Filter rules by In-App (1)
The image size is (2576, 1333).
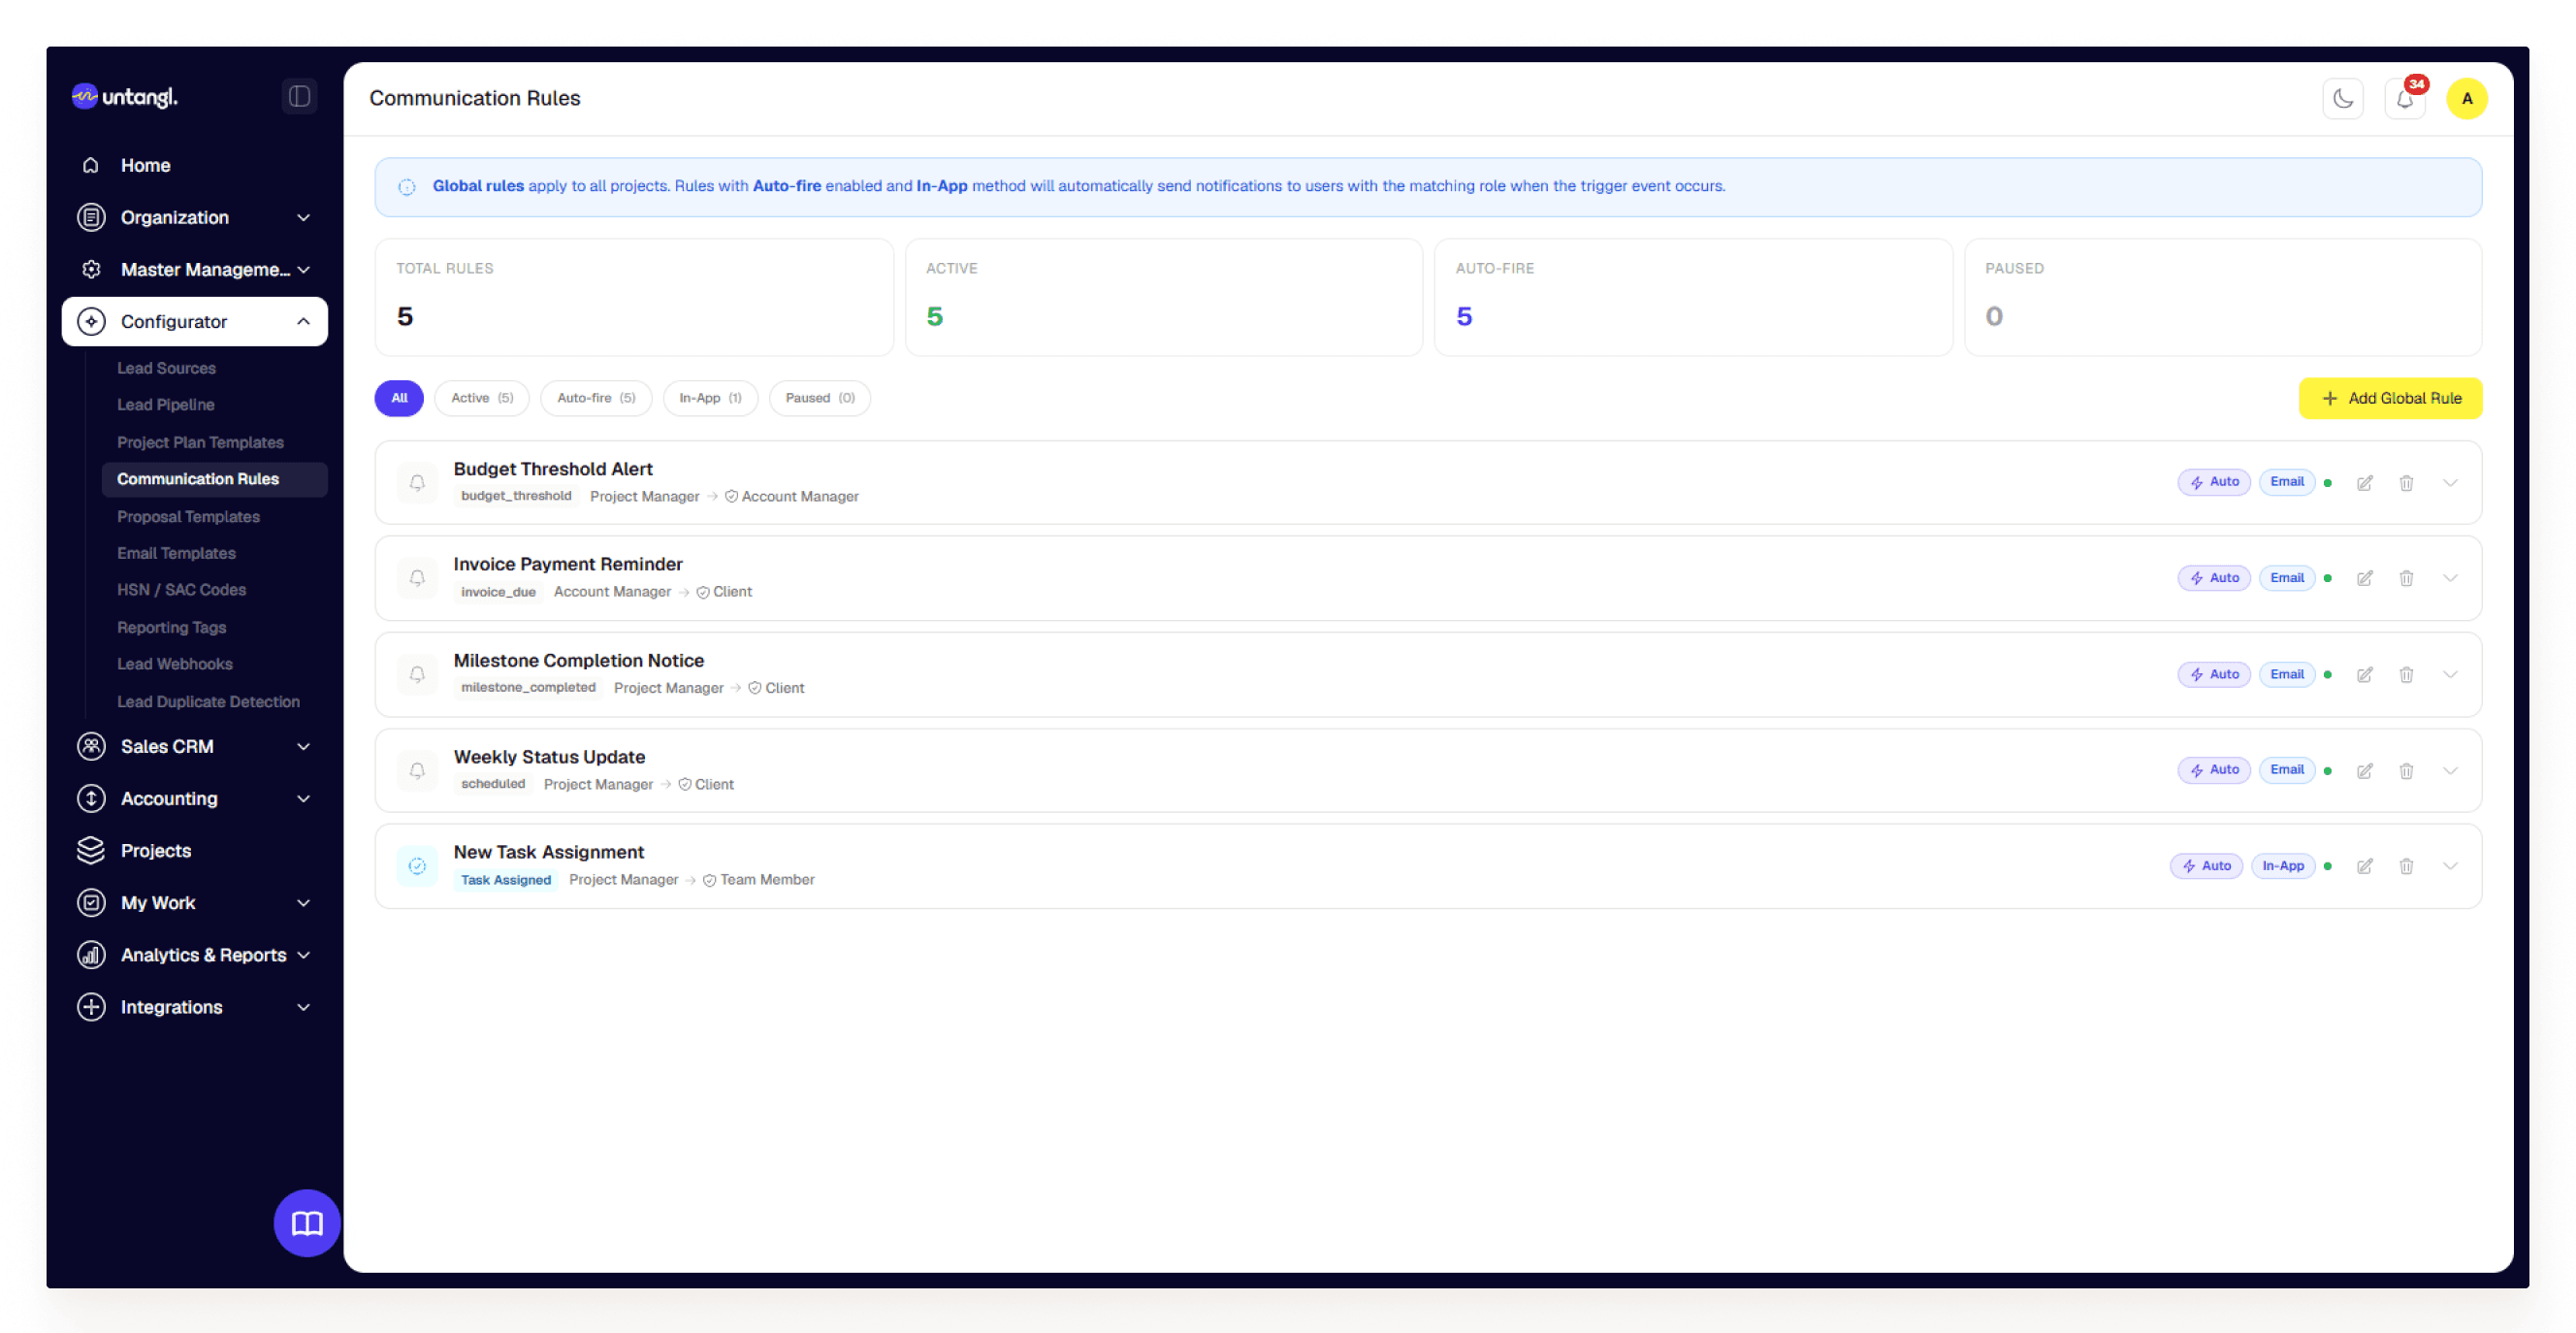pyautogui.click(x=710, y=398)
